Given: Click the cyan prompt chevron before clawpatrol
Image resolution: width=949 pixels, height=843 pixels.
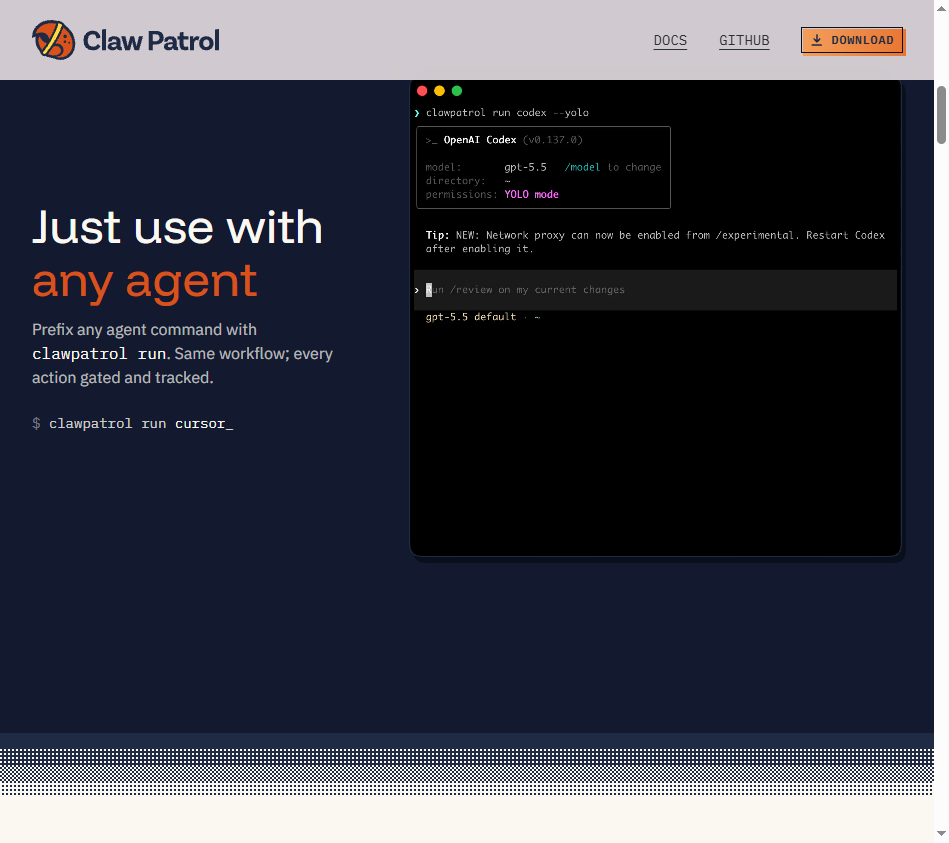Looking at the screenshot, I should click(417, 113).
